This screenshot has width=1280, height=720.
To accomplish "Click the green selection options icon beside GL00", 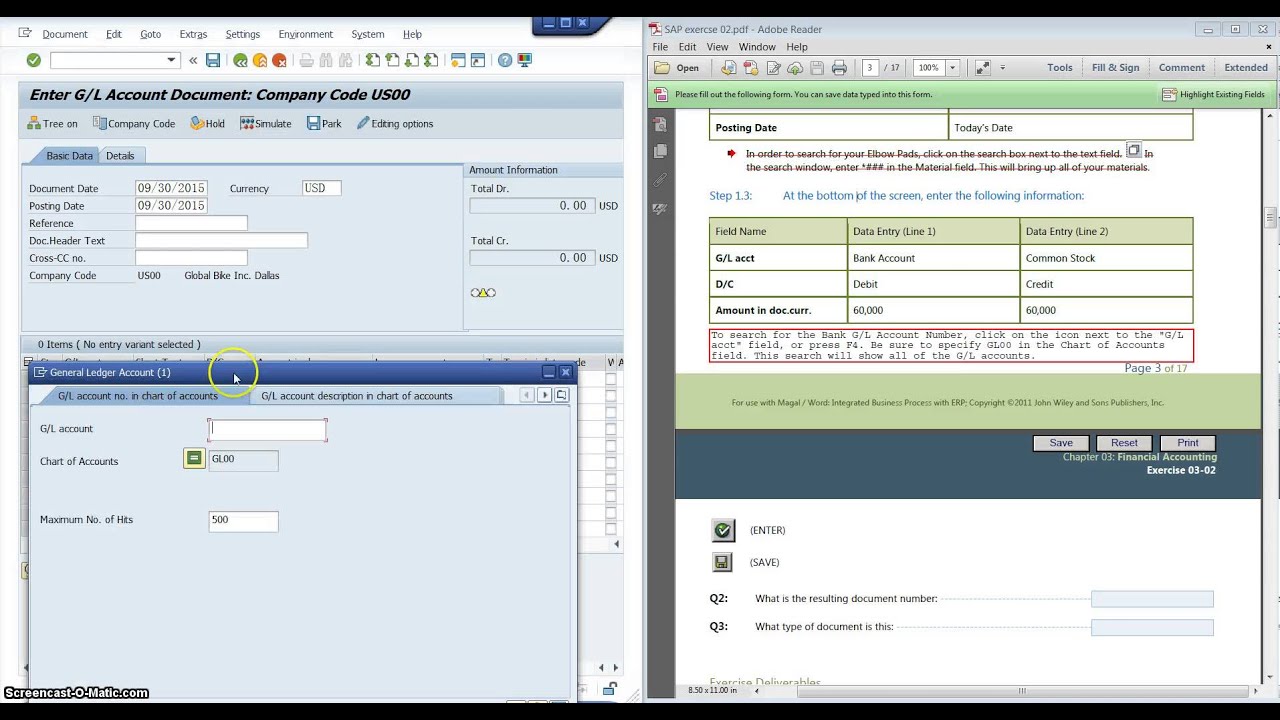I will (x=194, y=459).
